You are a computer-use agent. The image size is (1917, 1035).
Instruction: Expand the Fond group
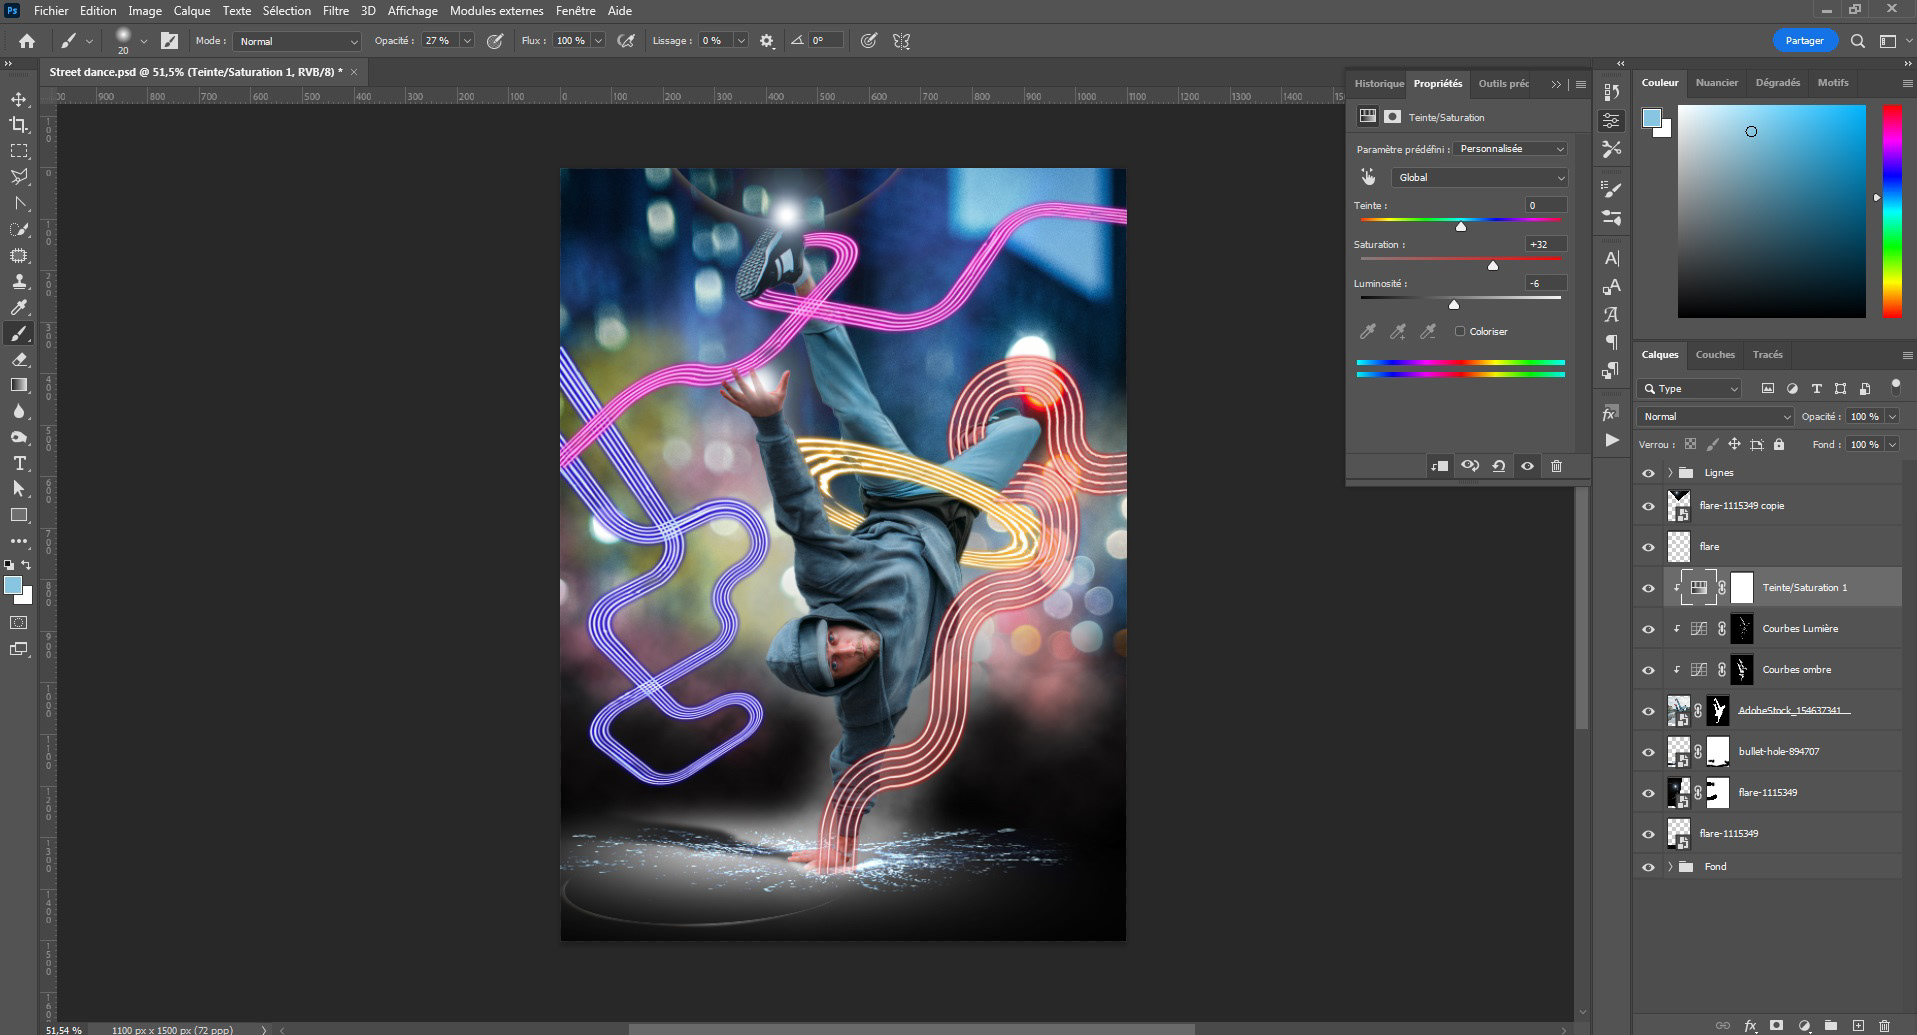[x=1670, y=867]
